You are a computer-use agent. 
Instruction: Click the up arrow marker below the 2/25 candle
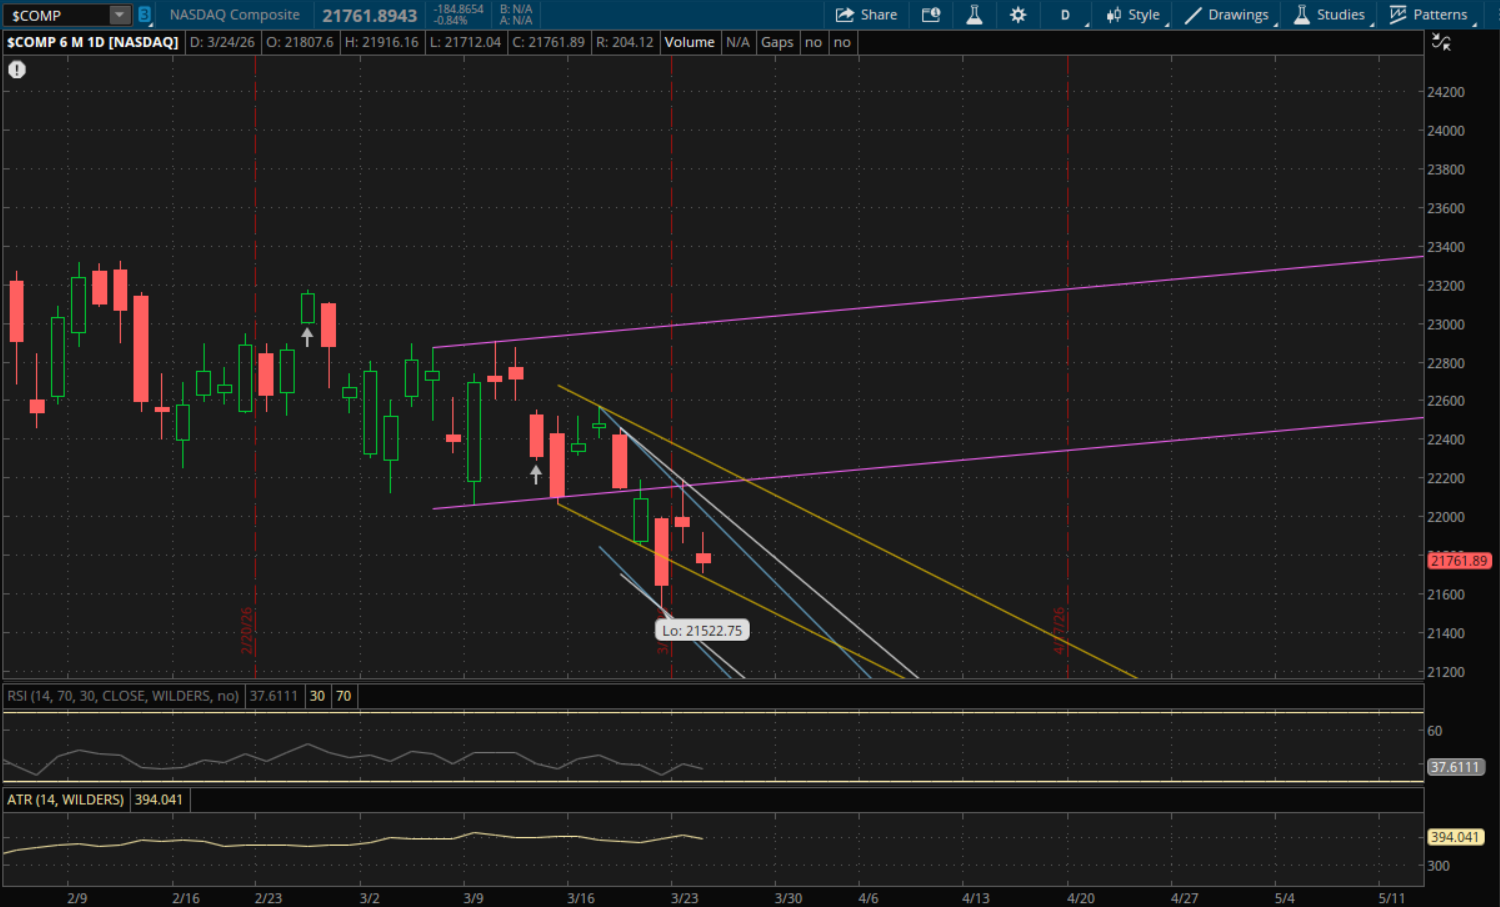pyautogui.click(x=307, y=336)
